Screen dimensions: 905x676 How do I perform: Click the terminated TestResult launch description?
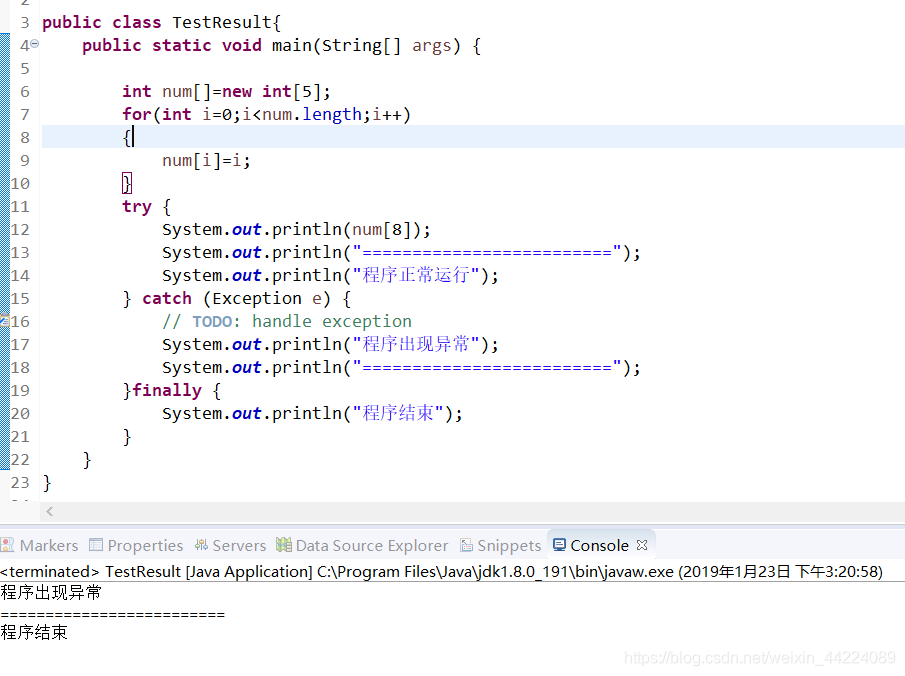click(442, 572)
